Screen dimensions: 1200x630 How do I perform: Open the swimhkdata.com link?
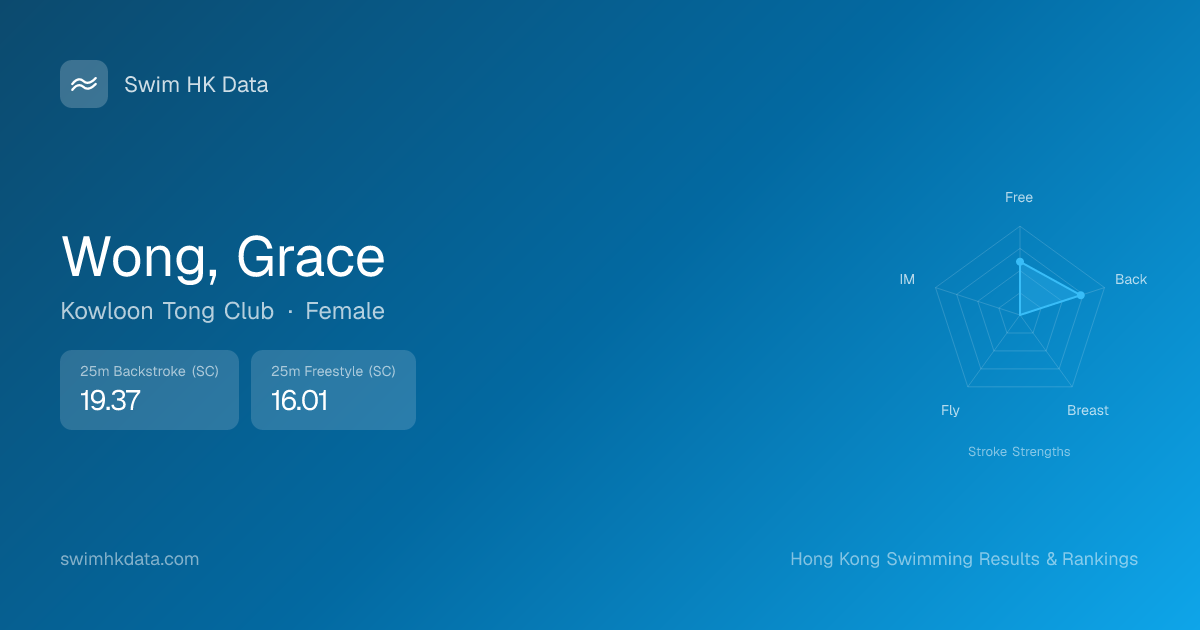pyautogui.click(x=130, y=559)
